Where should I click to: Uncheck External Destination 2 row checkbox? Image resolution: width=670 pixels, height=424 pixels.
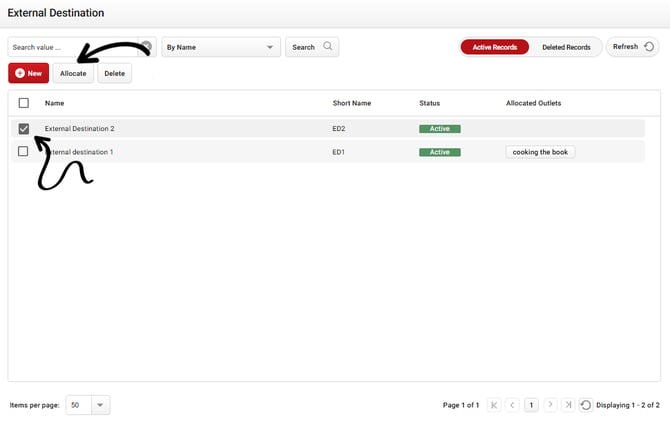pos(24,129)
